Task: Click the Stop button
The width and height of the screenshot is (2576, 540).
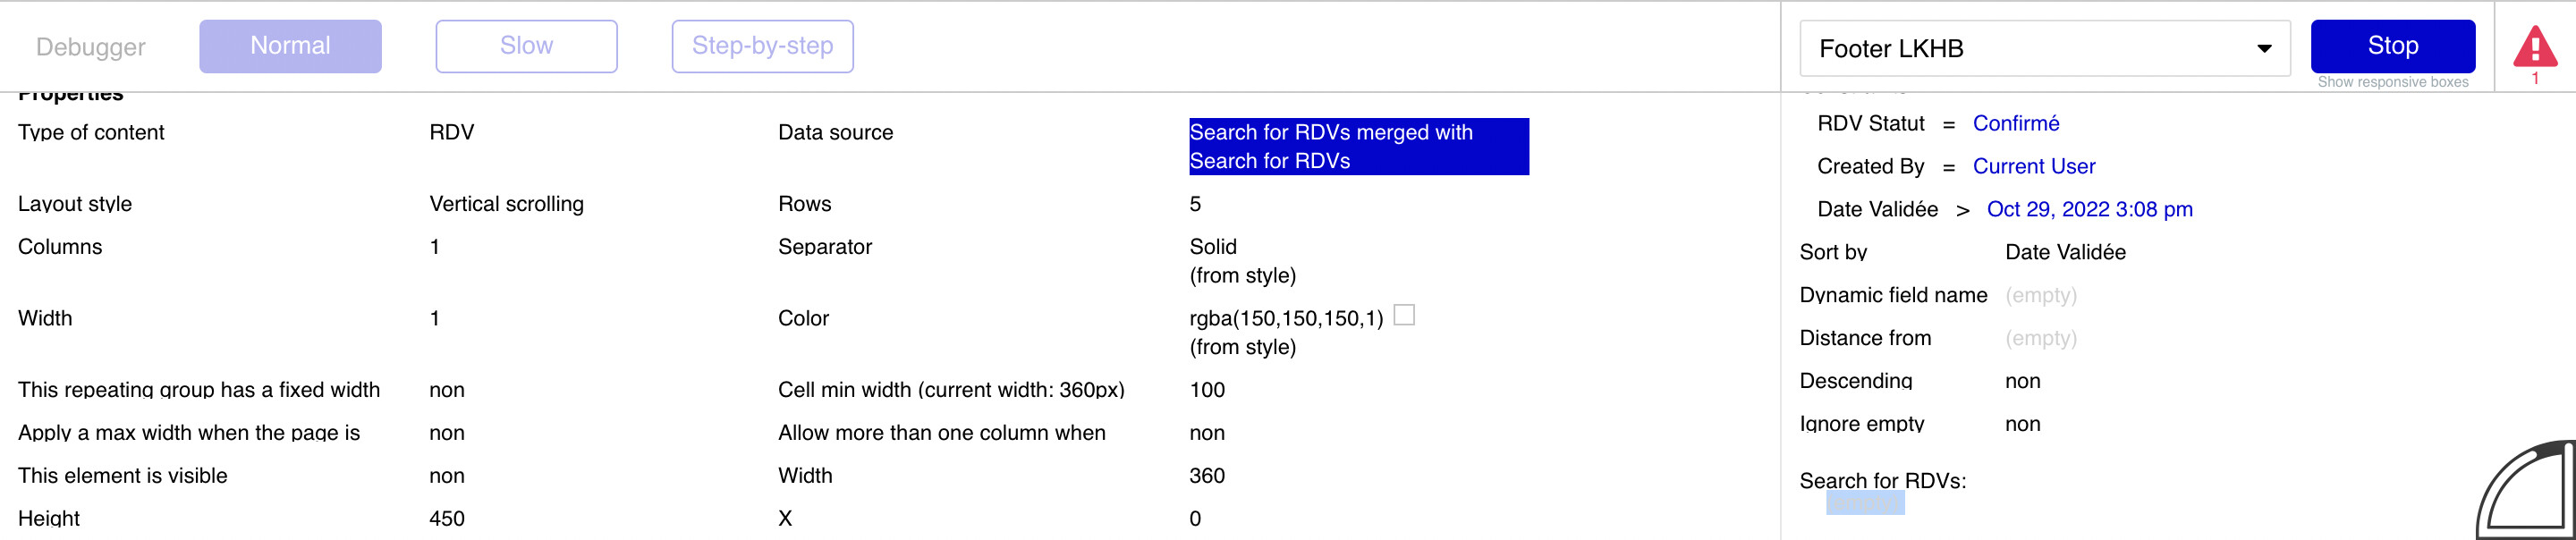Action: click(x=2392, y=46)
